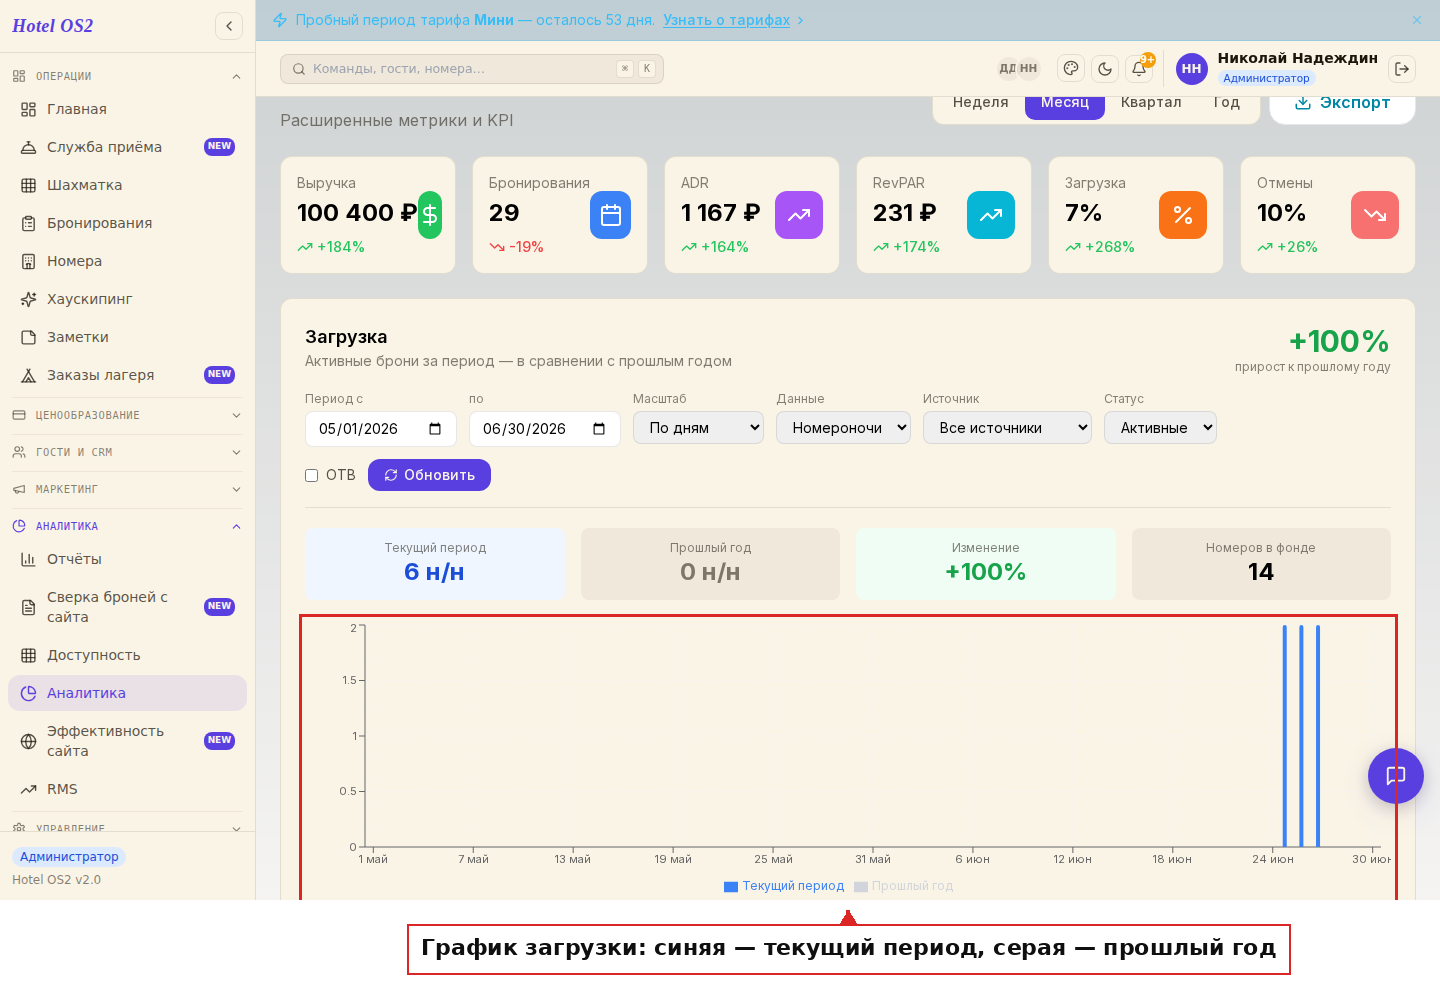Toggle the ОТВ checkbox

click(x=312, y=475)
